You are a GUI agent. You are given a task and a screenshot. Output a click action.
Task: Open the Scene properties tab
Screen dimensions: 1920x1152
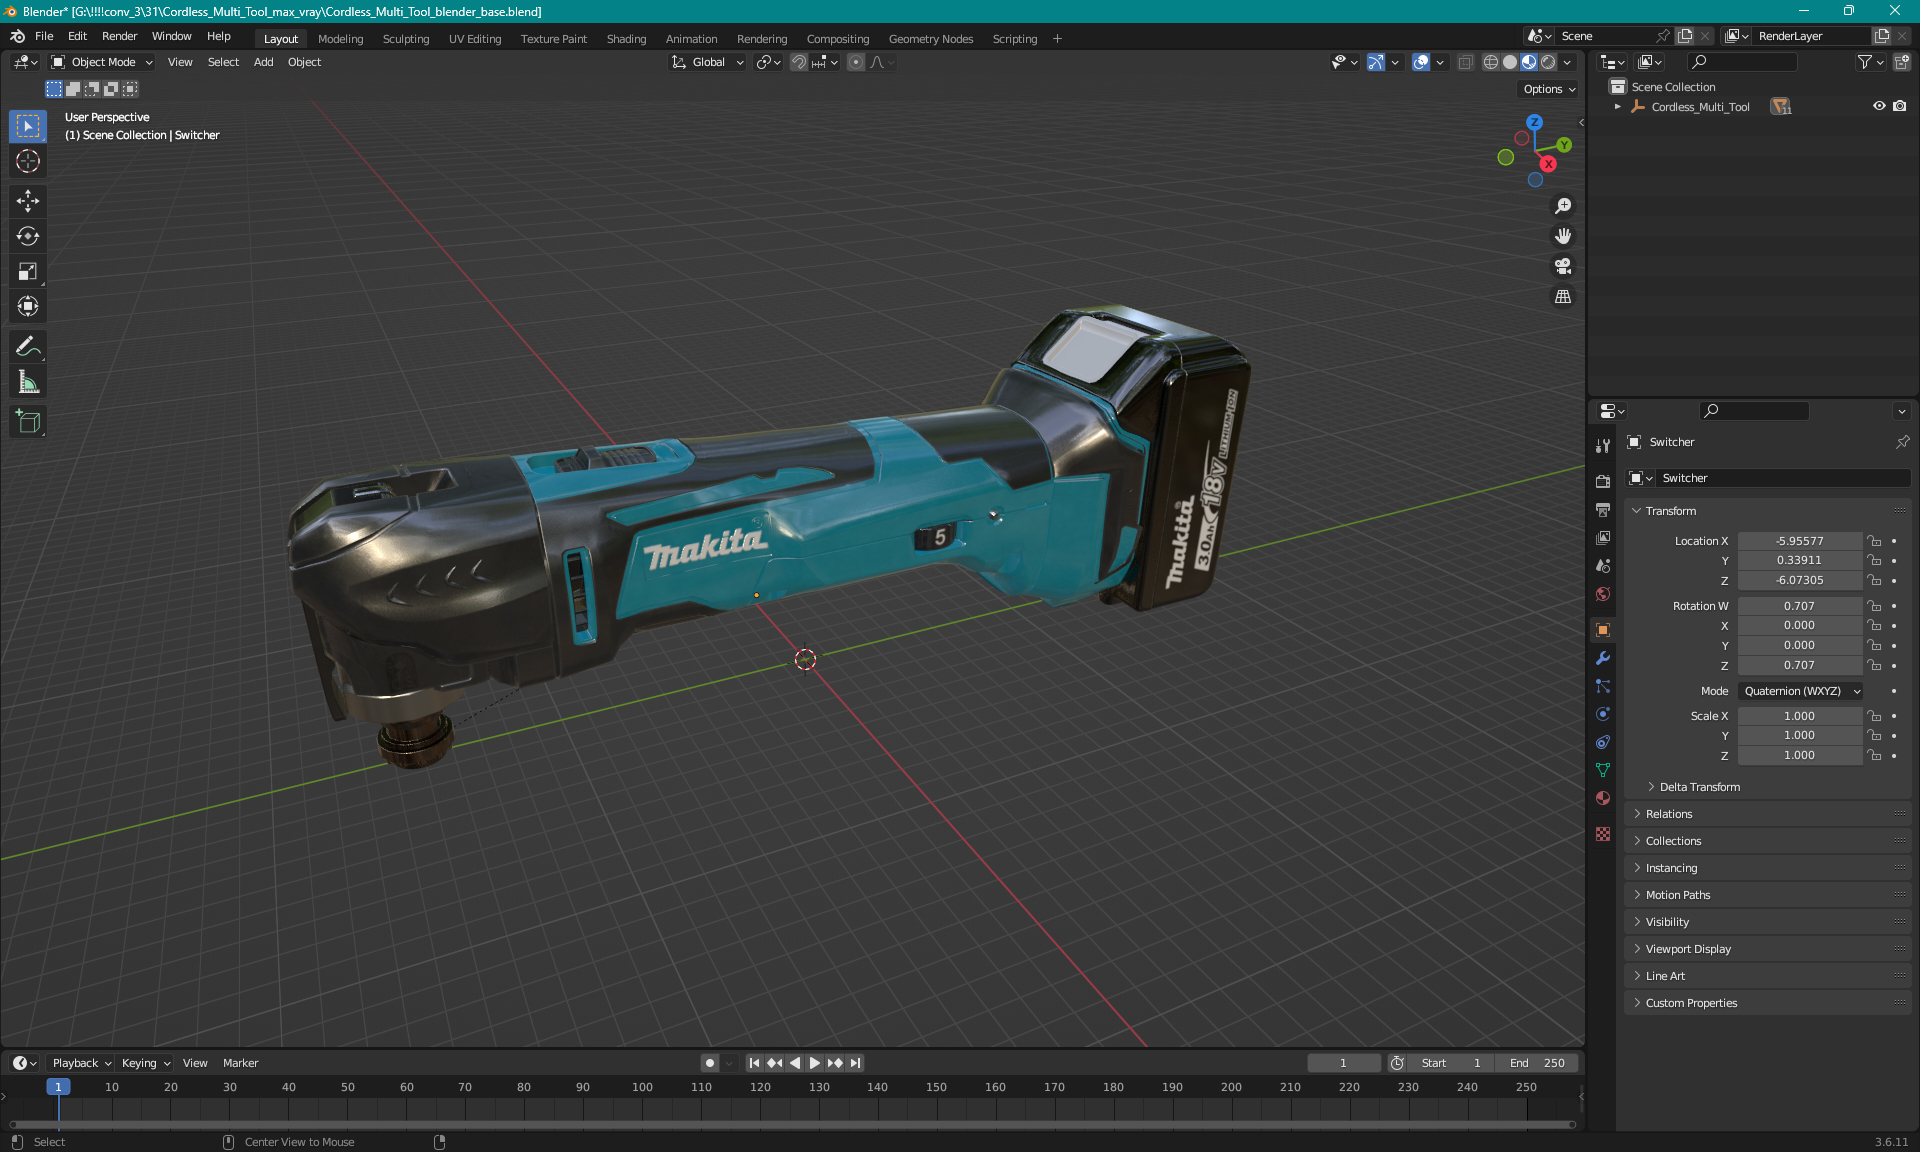click(x=1603, y=566)
